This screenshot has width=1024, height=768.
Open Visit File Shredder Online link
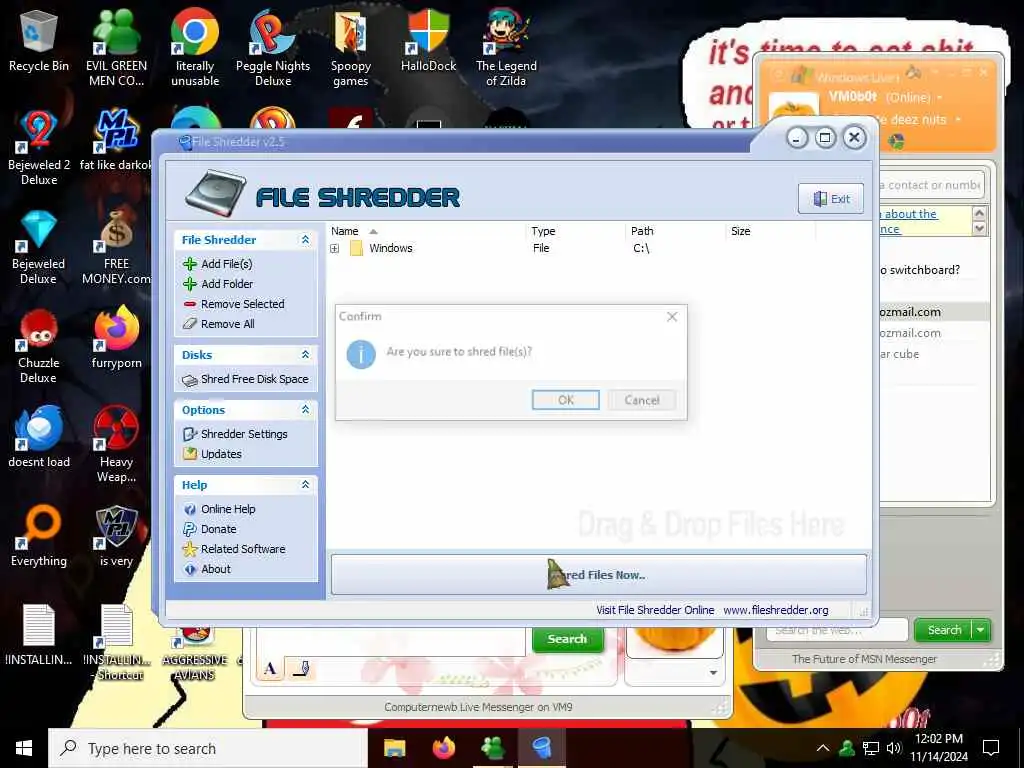(655, 610)
